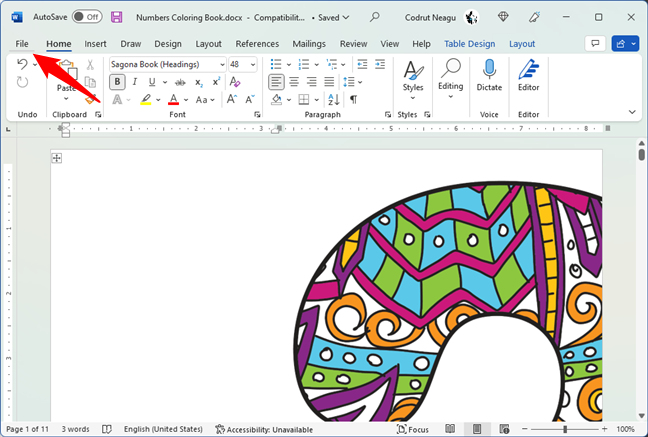Click the Save icon in title bar

117,17
